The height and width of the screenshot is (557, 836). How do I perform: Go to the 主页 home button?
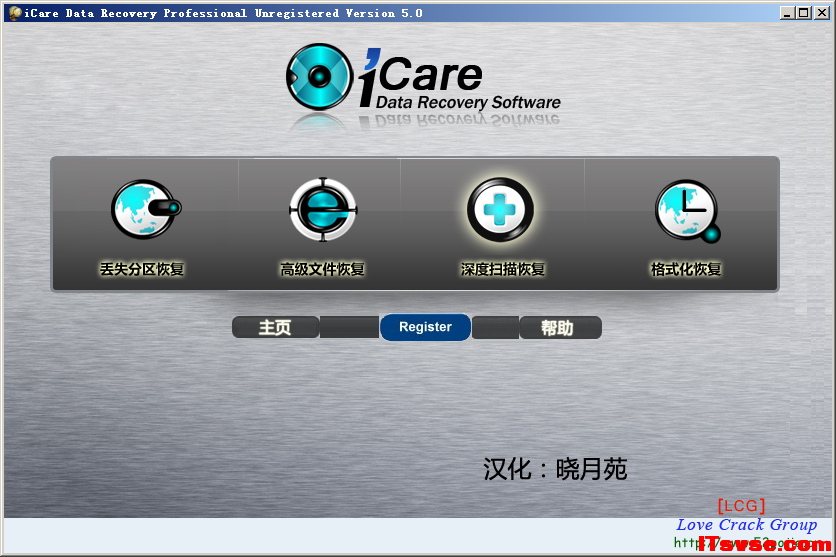[x=275, y=327]
